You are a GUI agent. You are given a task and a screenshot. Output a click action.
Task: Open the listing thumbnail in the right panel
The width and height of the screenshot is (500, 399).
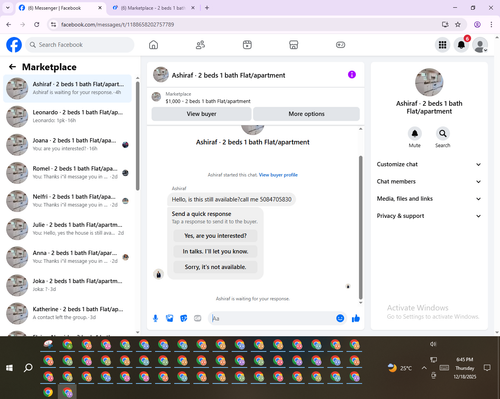coord(429,82)
